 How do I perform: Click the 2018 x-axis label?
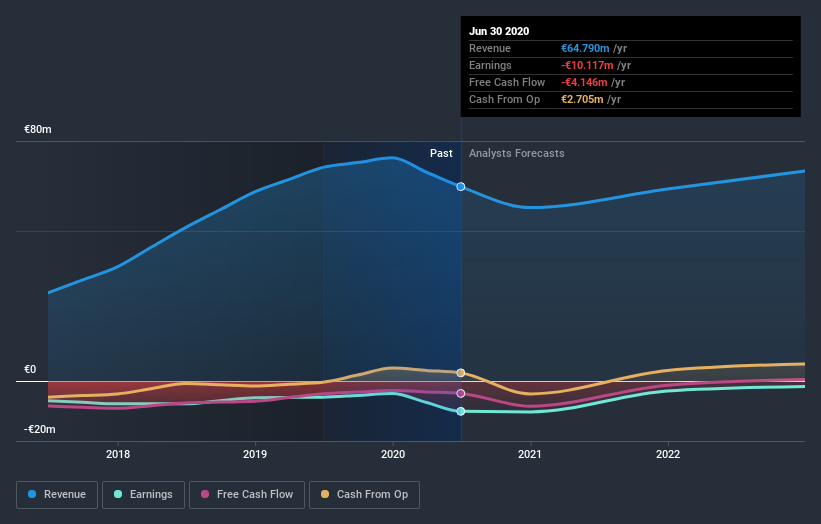[118, 454]
